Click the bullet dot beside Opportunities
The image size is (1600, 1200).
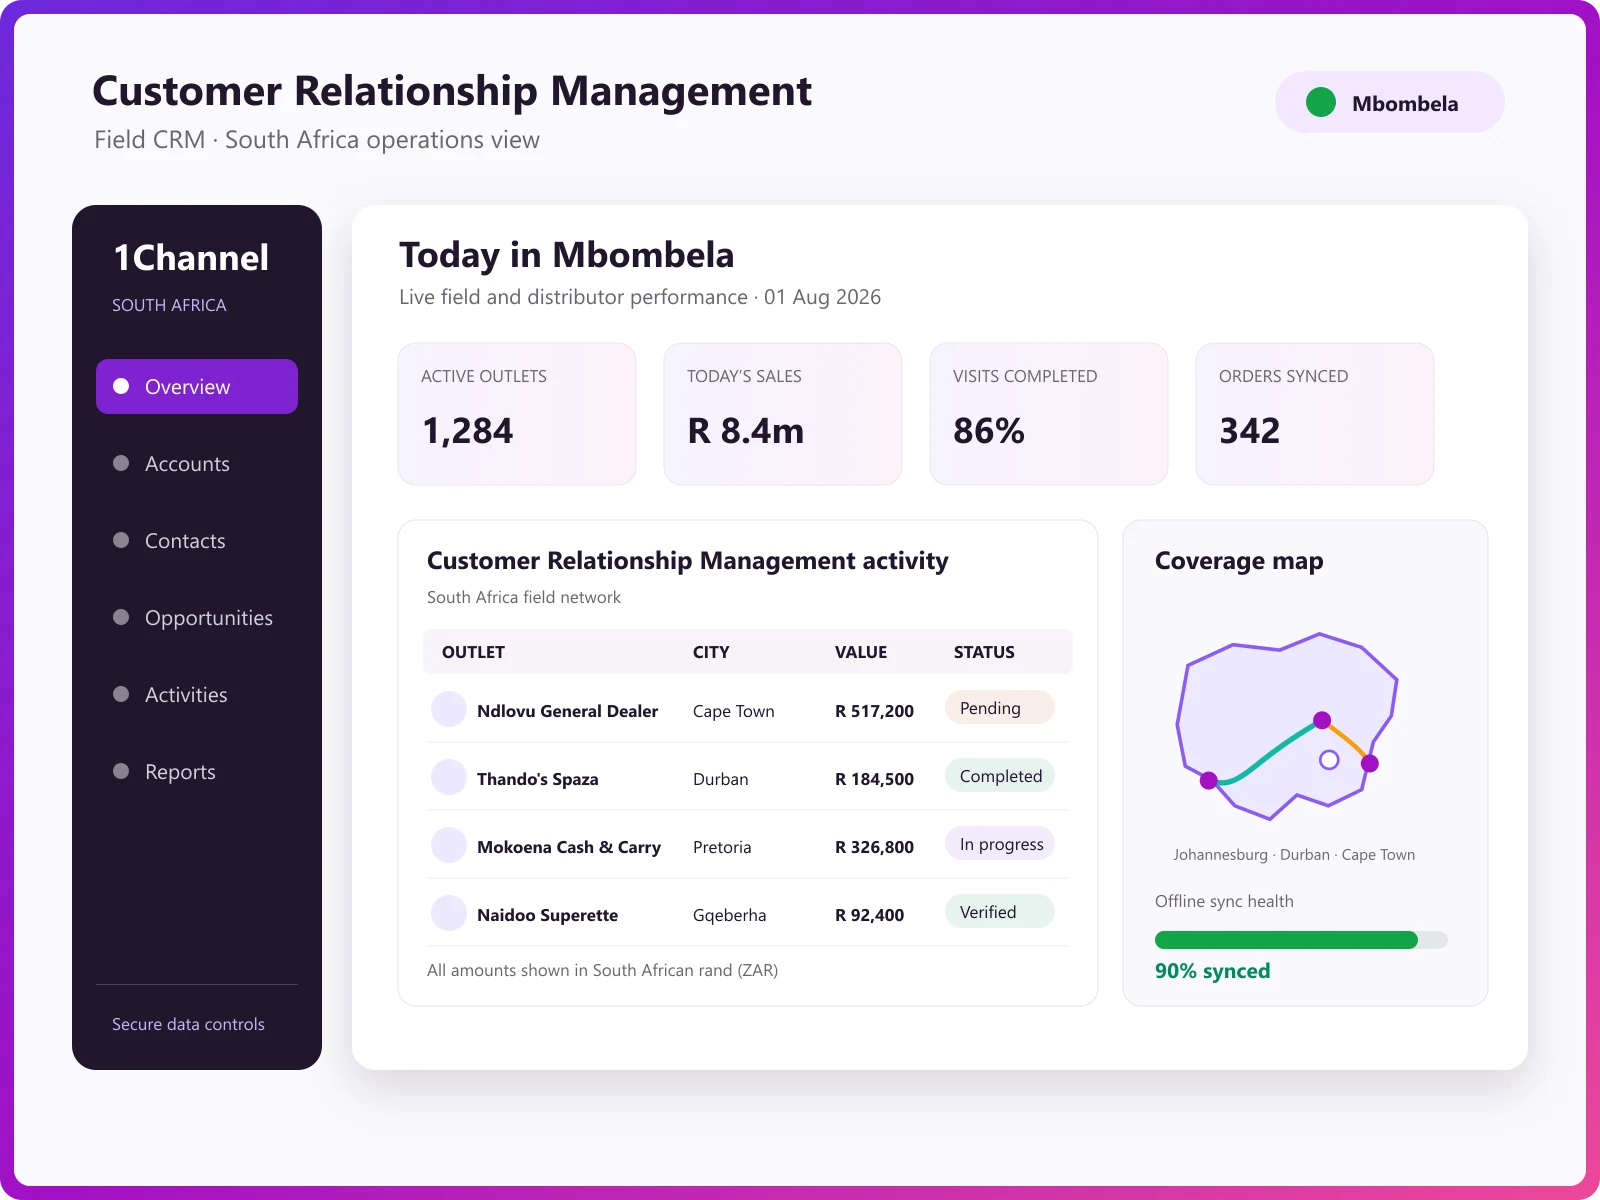click(x=121, y=617)
